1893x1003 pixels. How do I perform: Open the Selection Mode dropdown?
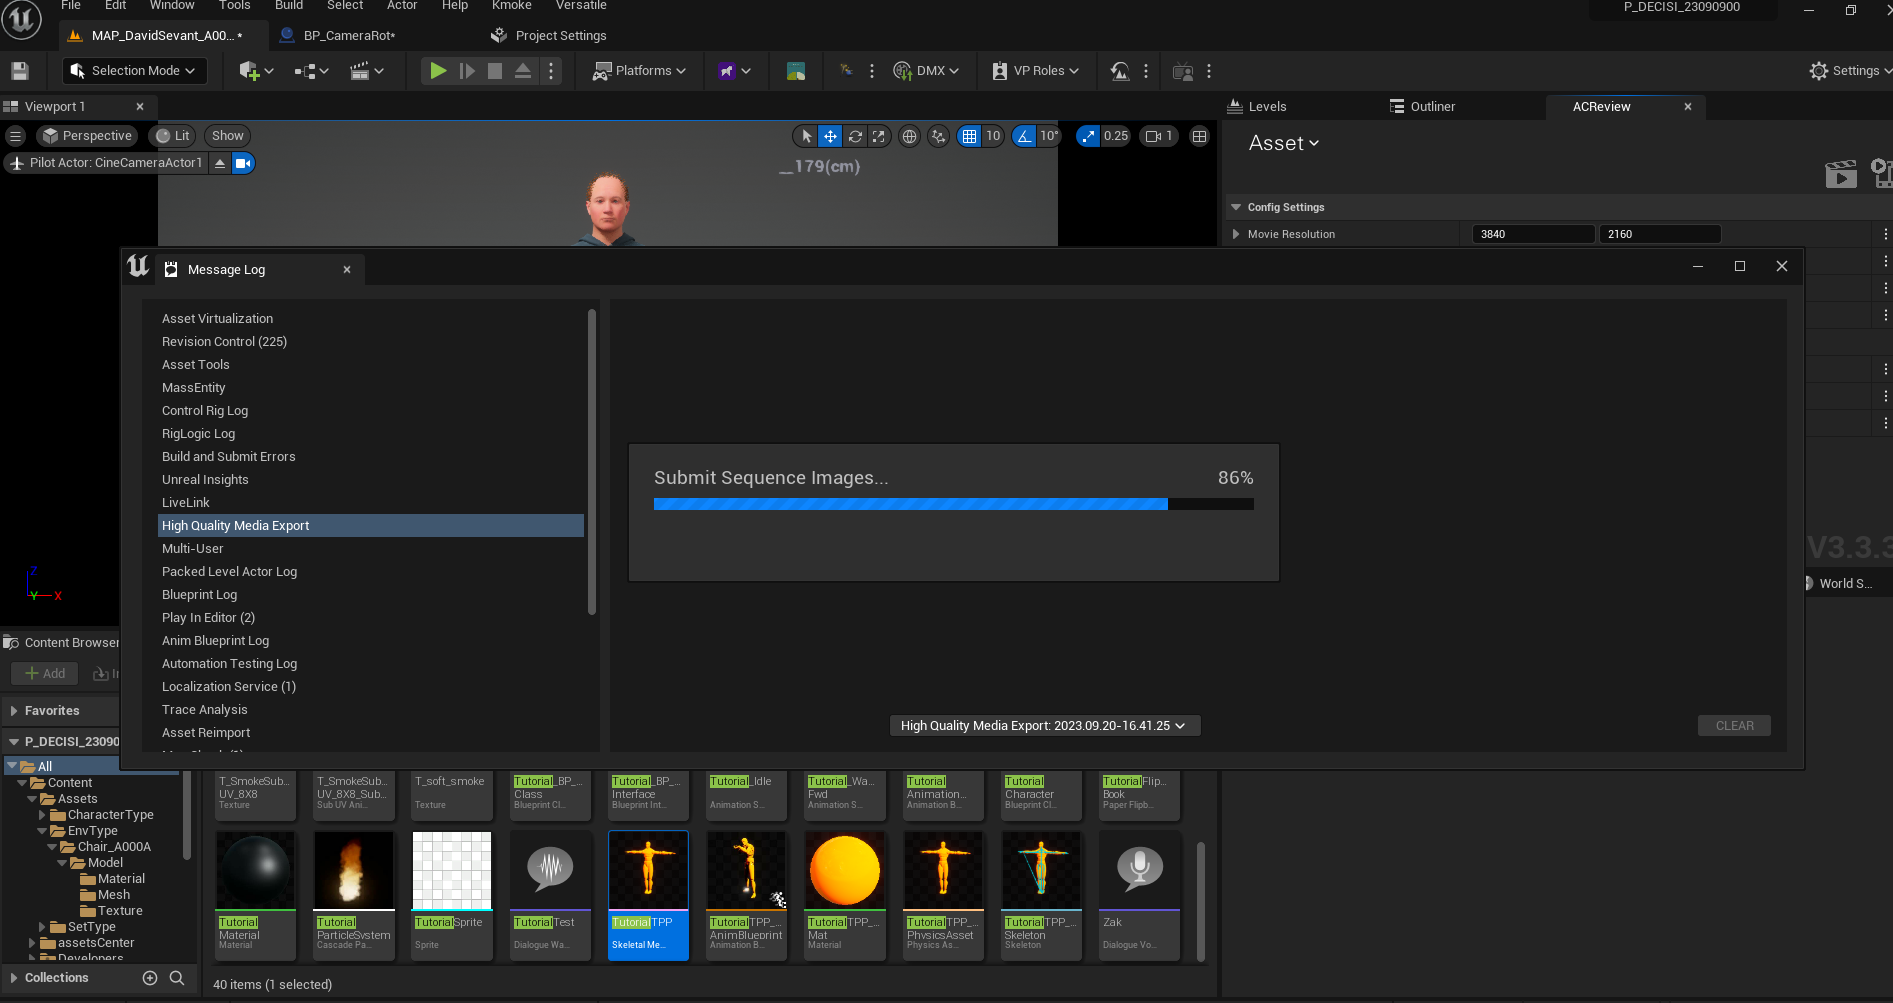(133, 71)
